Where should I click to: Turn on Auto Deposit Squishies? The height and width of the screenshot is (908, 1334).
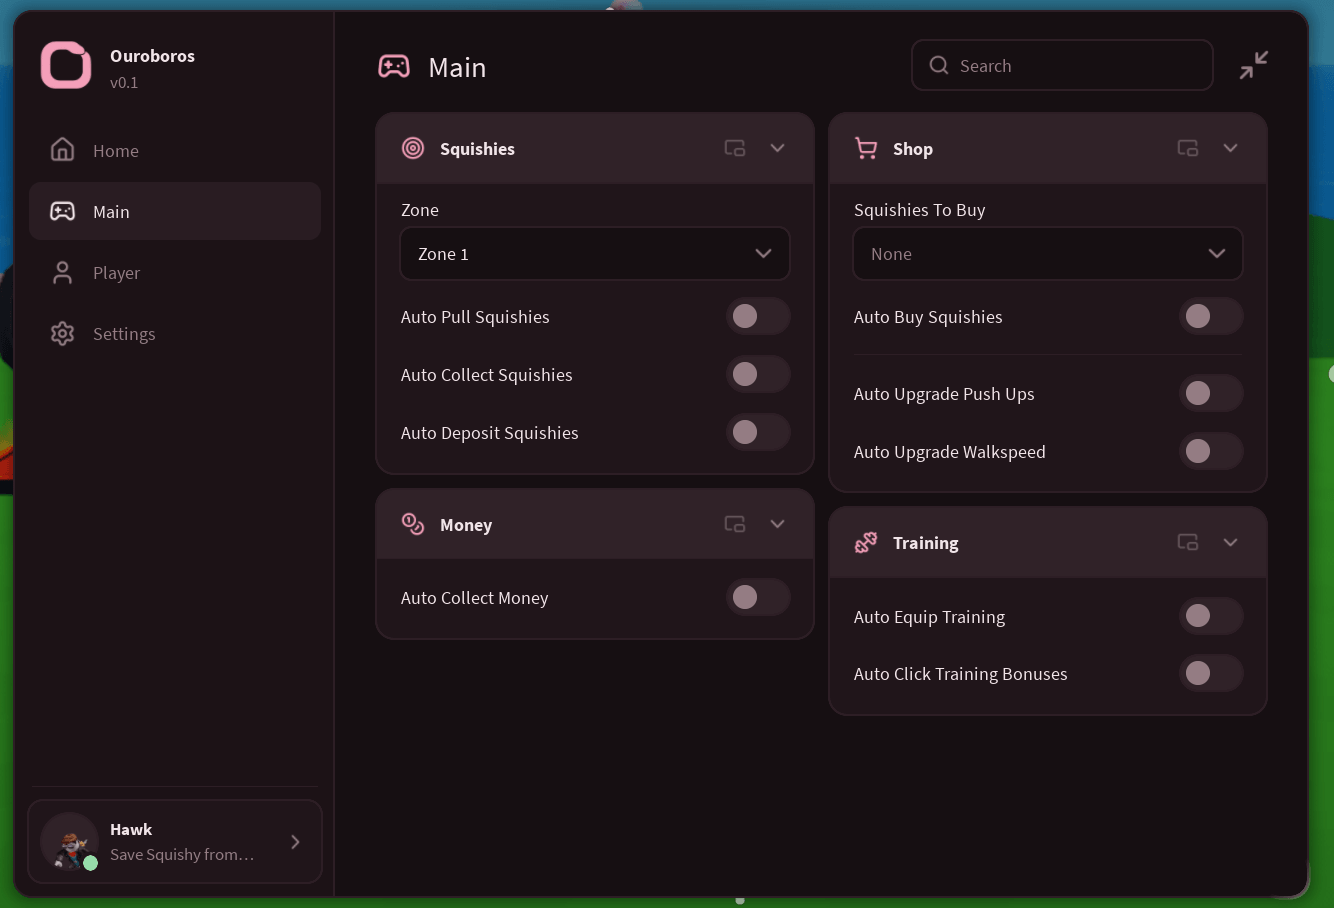click(758, 433)
